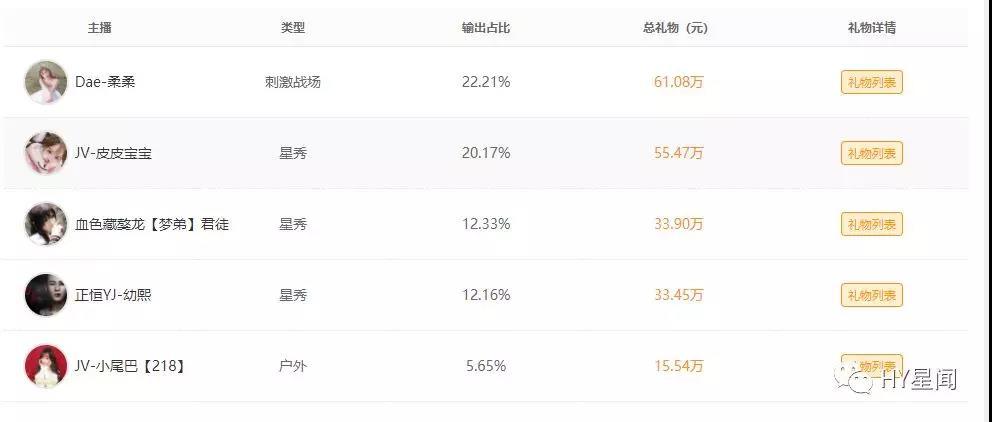Click the 61.08万 total gift amount
The image size is (992, 422).
[678, 82]
